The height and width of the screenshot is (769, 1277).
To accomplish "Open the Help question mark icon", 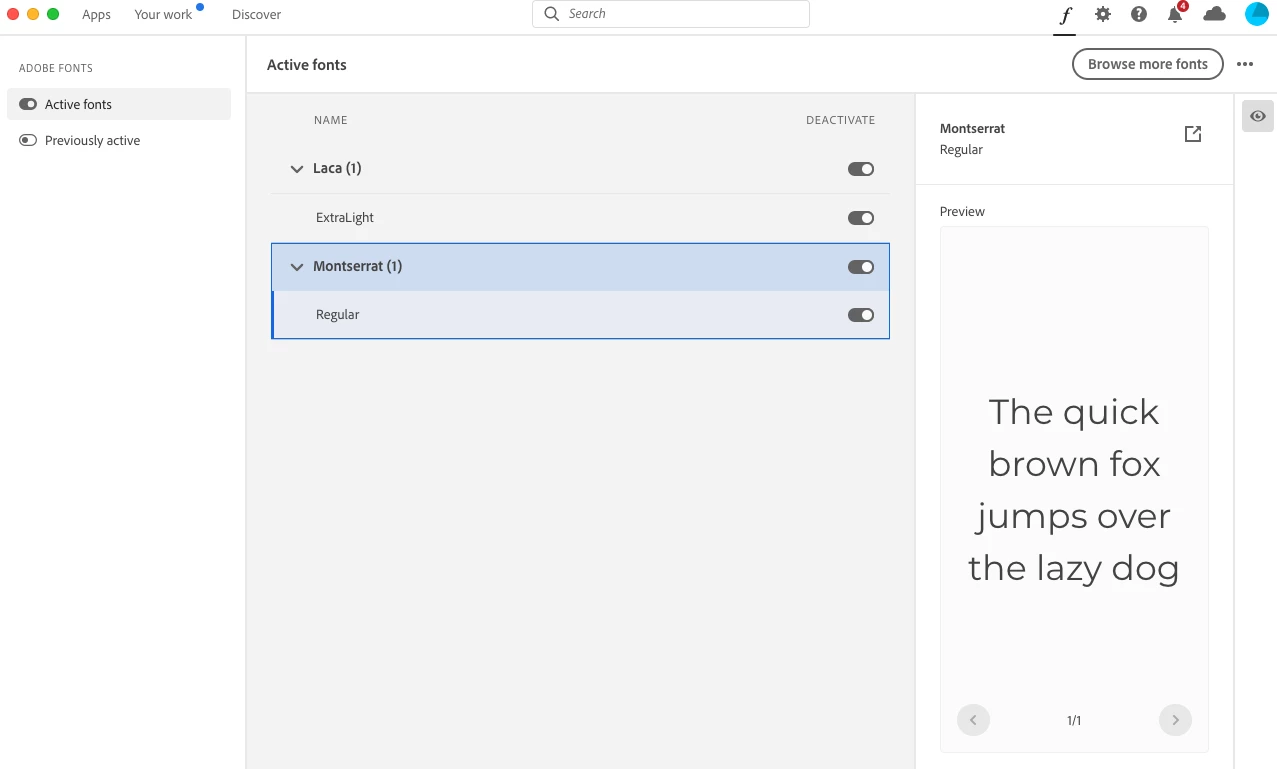I will tap(1139, 14).
